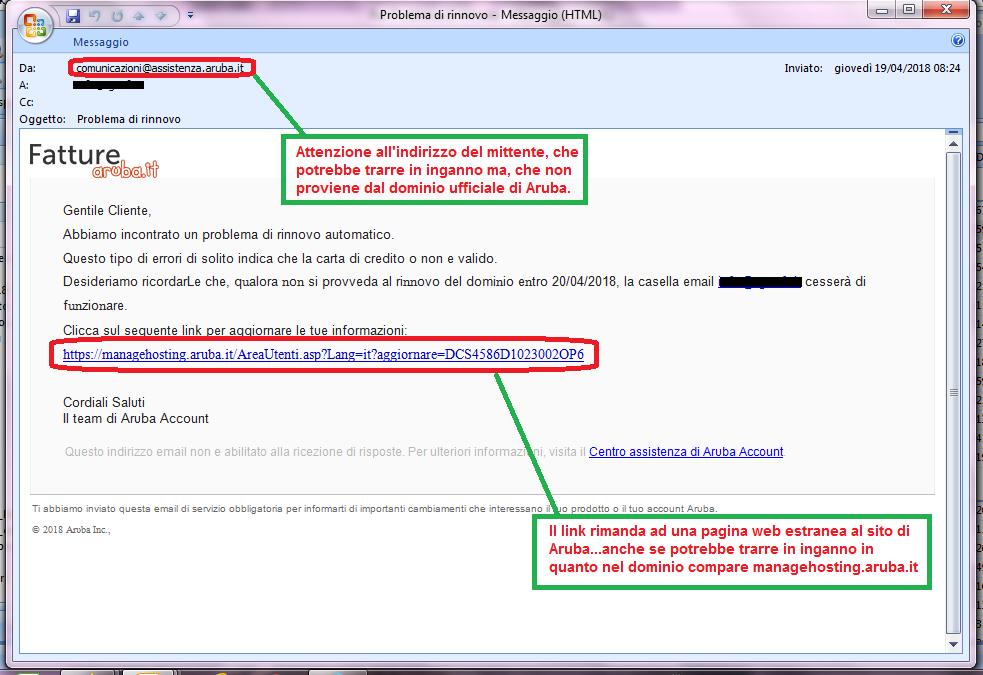Open the managehosting.aruba.it AreaUtenti link
This screenshot has height=675, width=983.
(323, 355)
